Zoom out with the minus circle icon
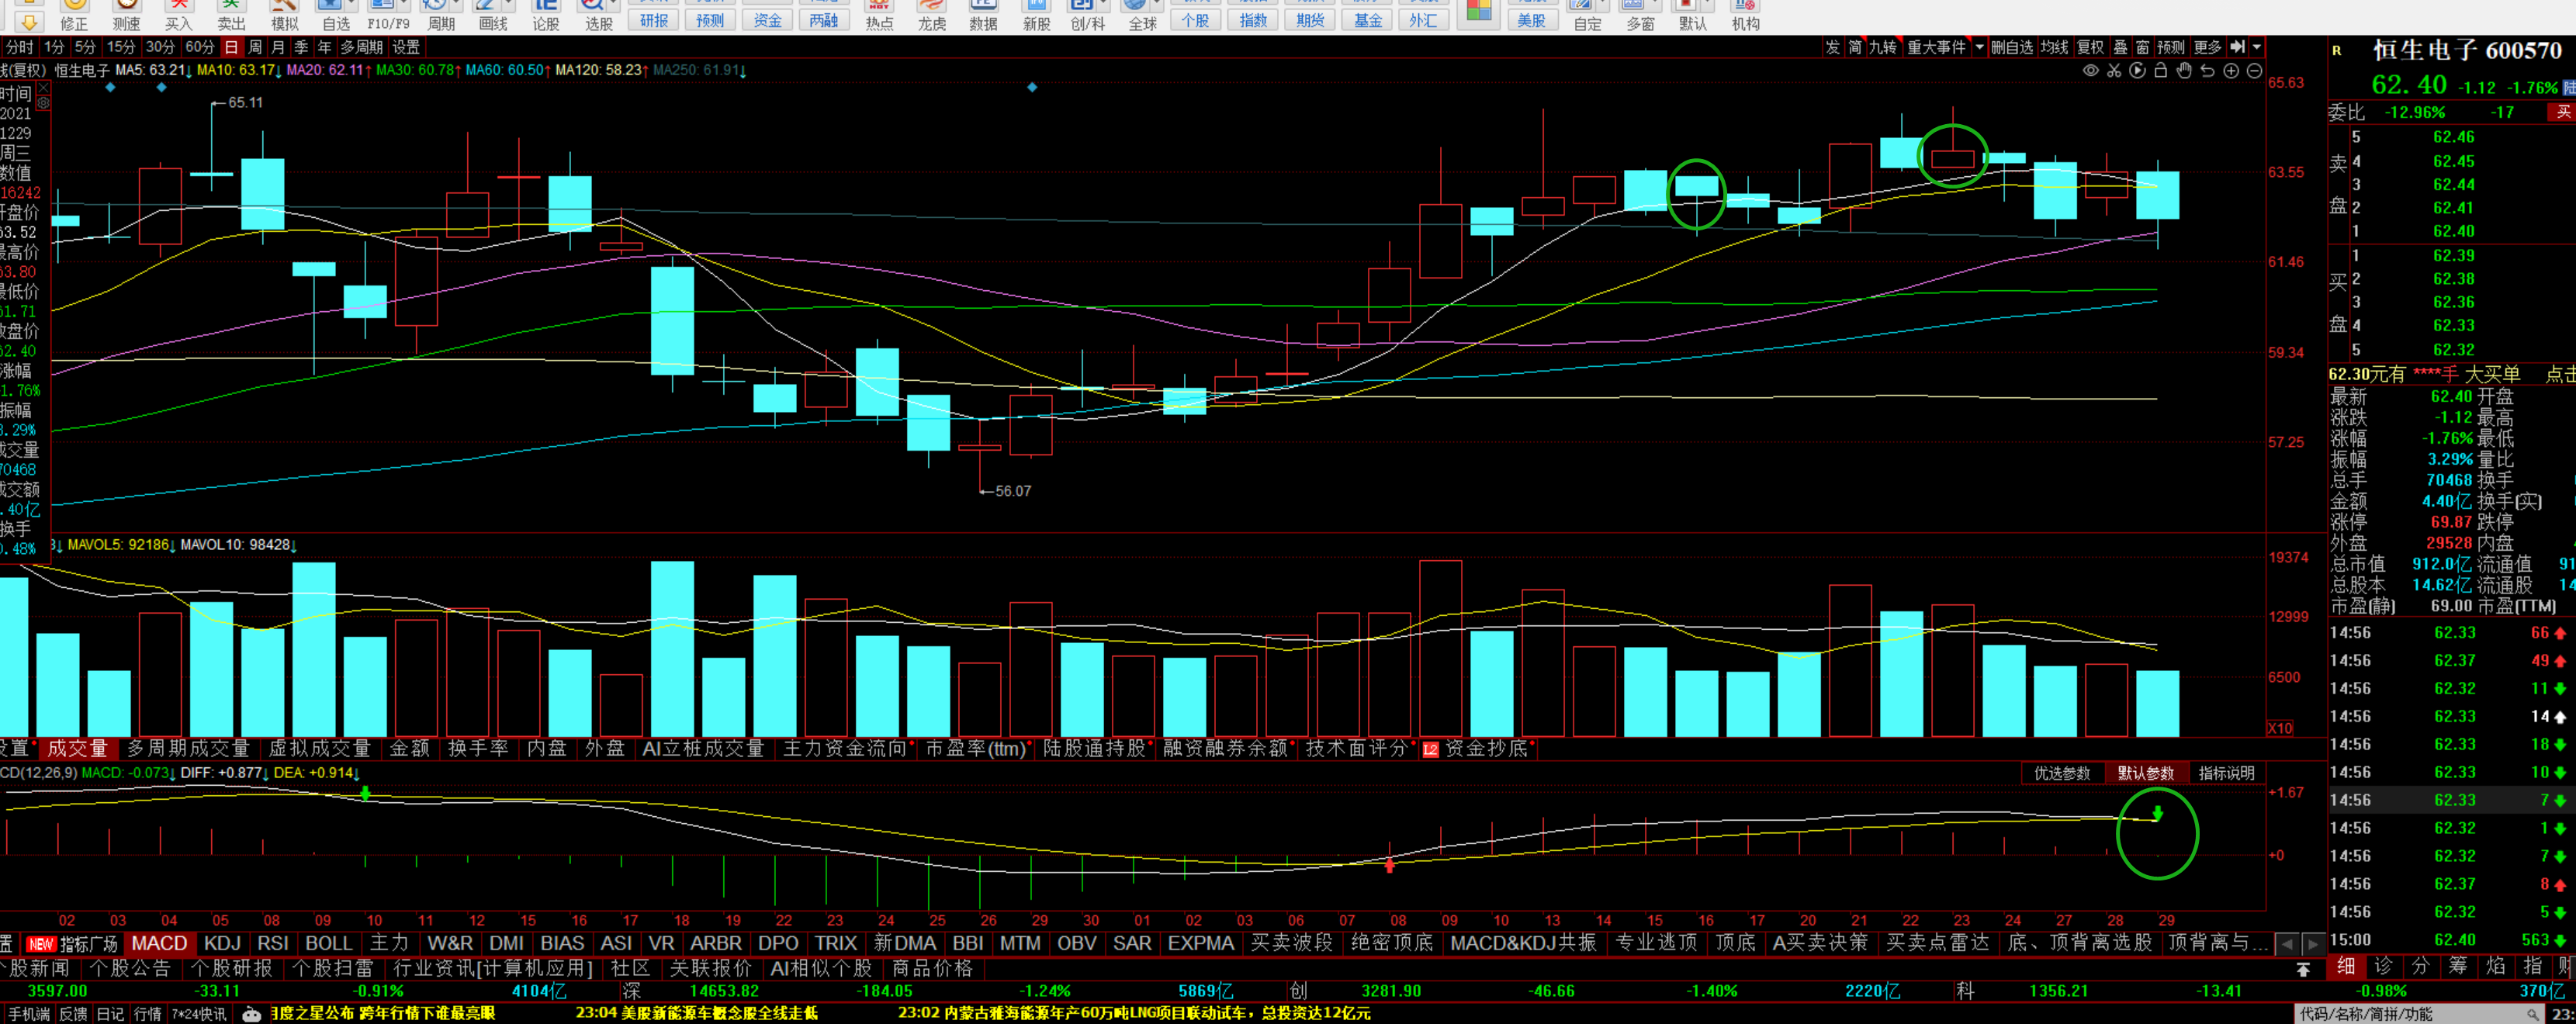The image size is (2576, 1024). (2254, 71)
